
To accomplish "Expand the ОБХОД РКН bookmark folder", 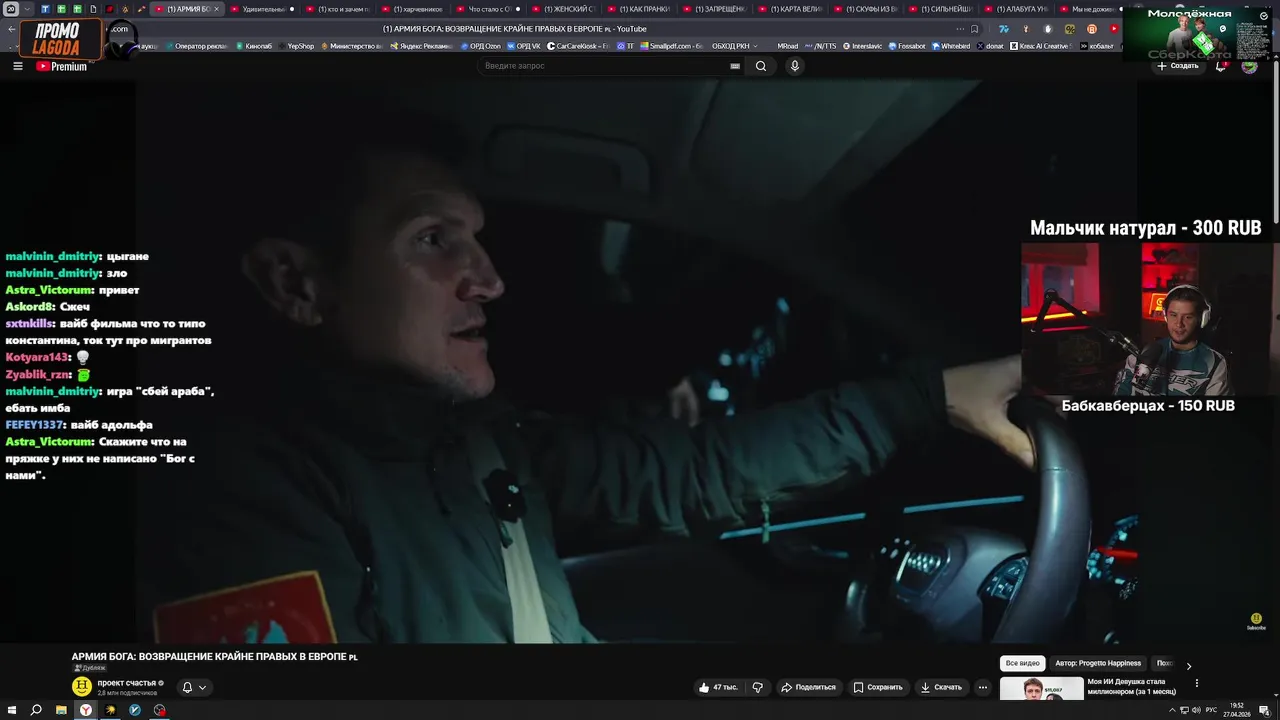I will [x=734, y=46].
